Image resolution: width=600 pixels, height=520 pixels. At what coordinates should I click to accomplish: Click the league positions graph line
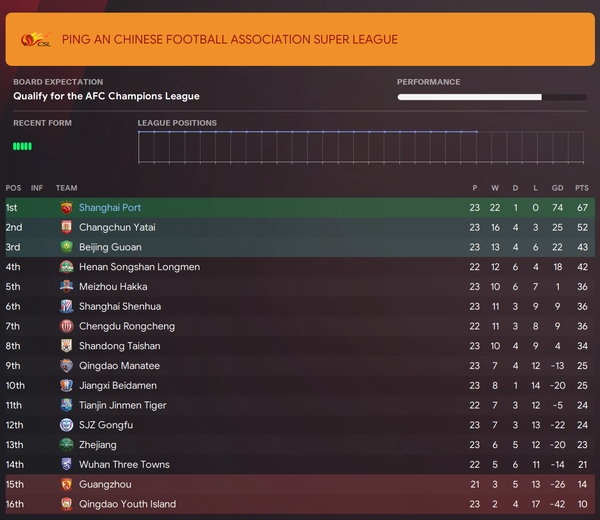coord(308,132)
